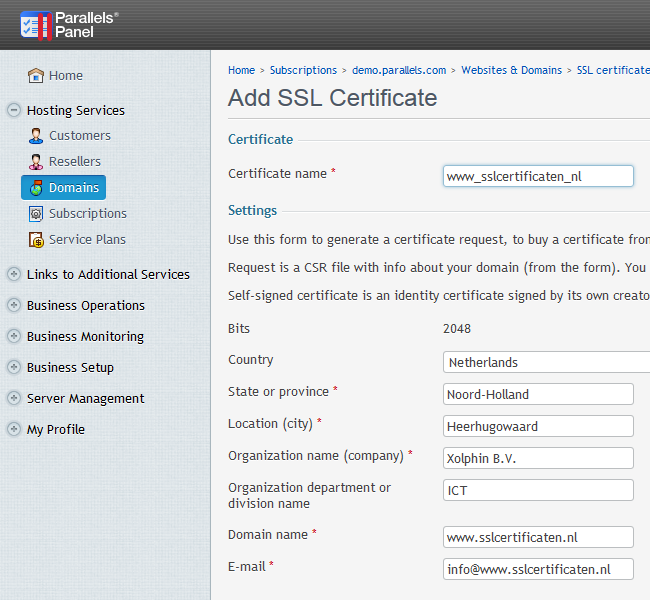Screen dimensions: 650x600
Task: Click the Customers person icon
Action: 36,136
